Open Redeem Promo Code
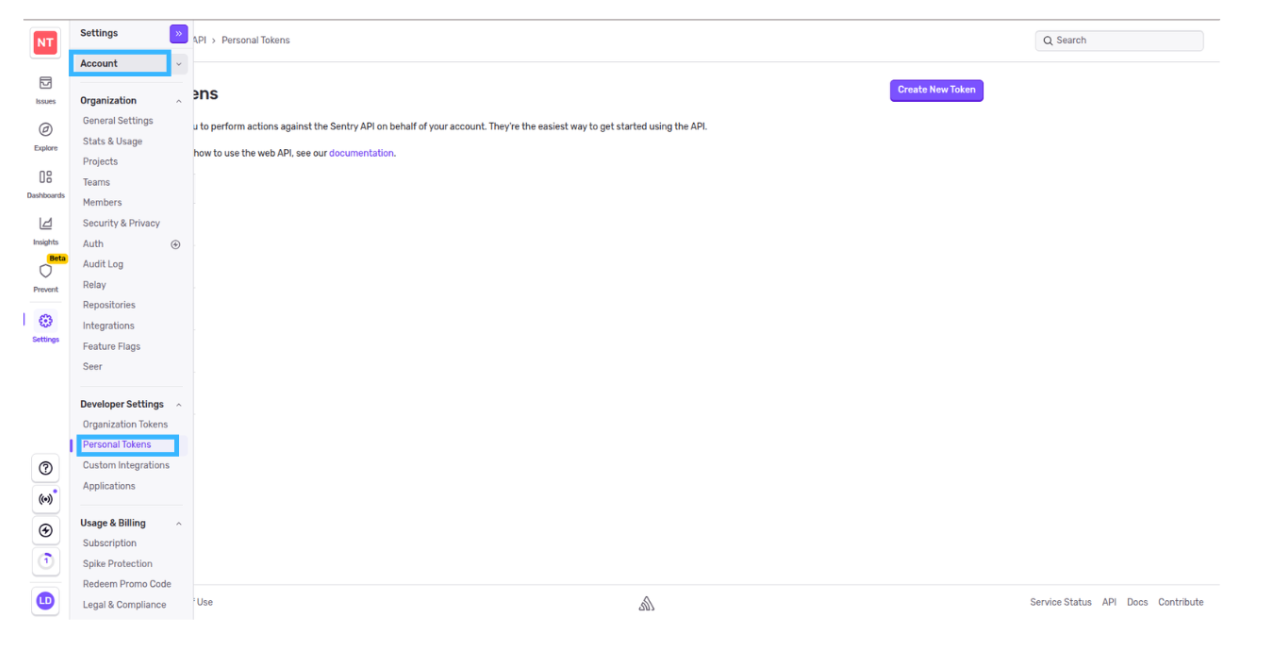1288x650 pixels. pyautogui.click(x=127, y=584)
